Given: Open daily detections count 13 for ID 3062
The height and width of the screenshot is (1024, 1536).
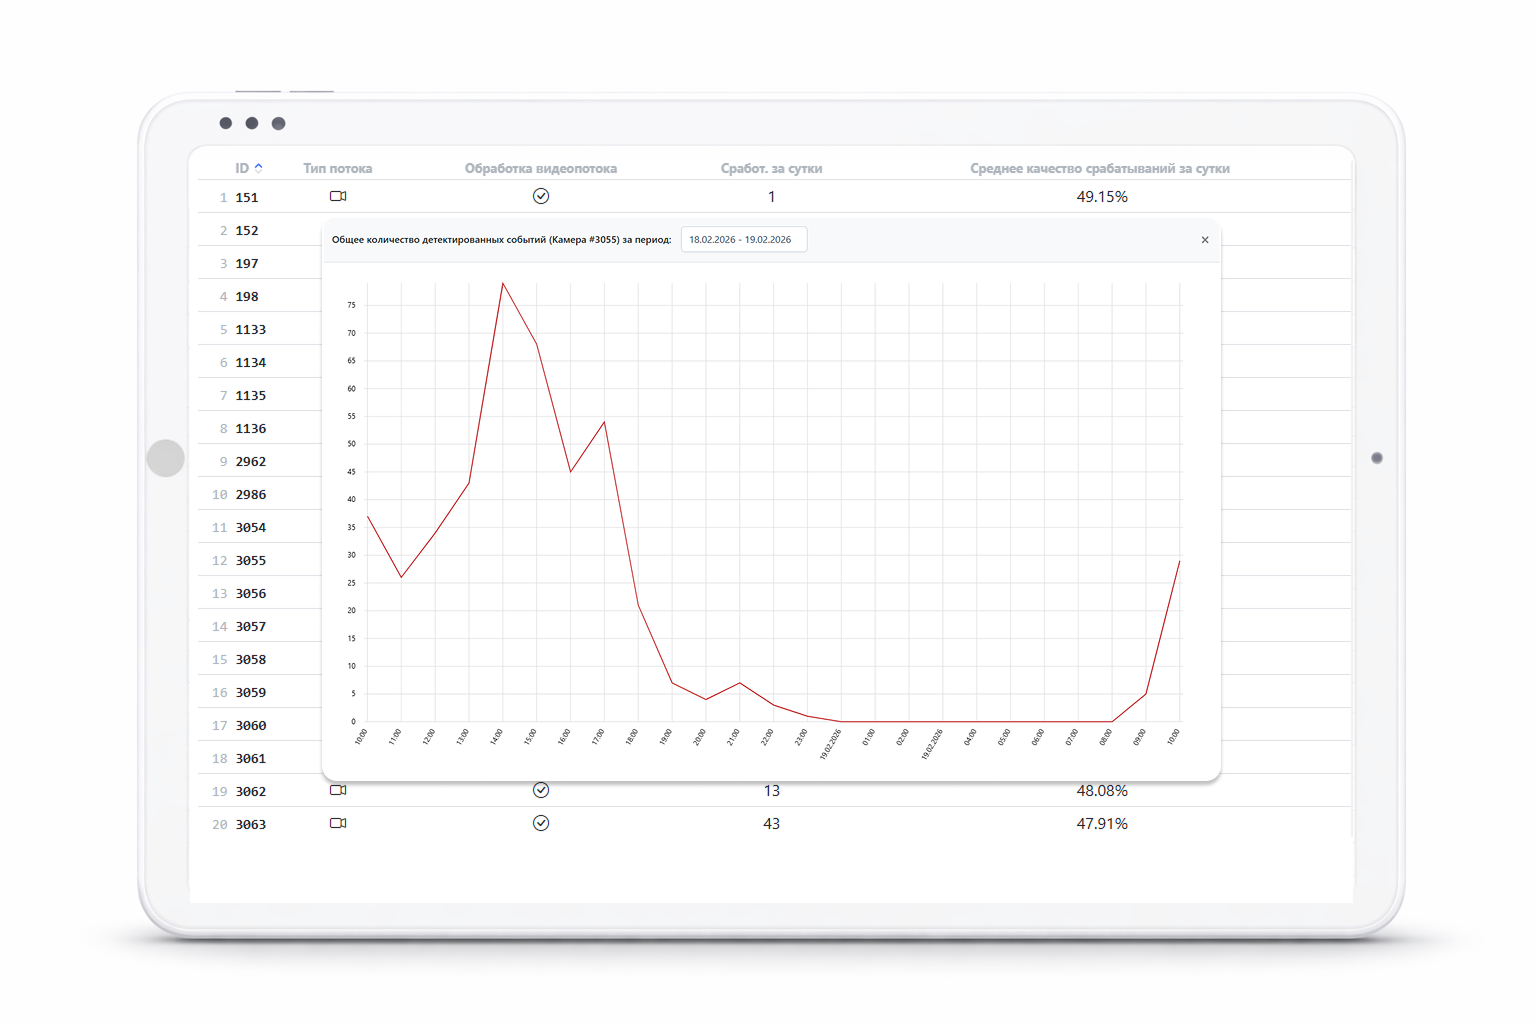Looking at the screenshot, I should click(x=771, y=791).
